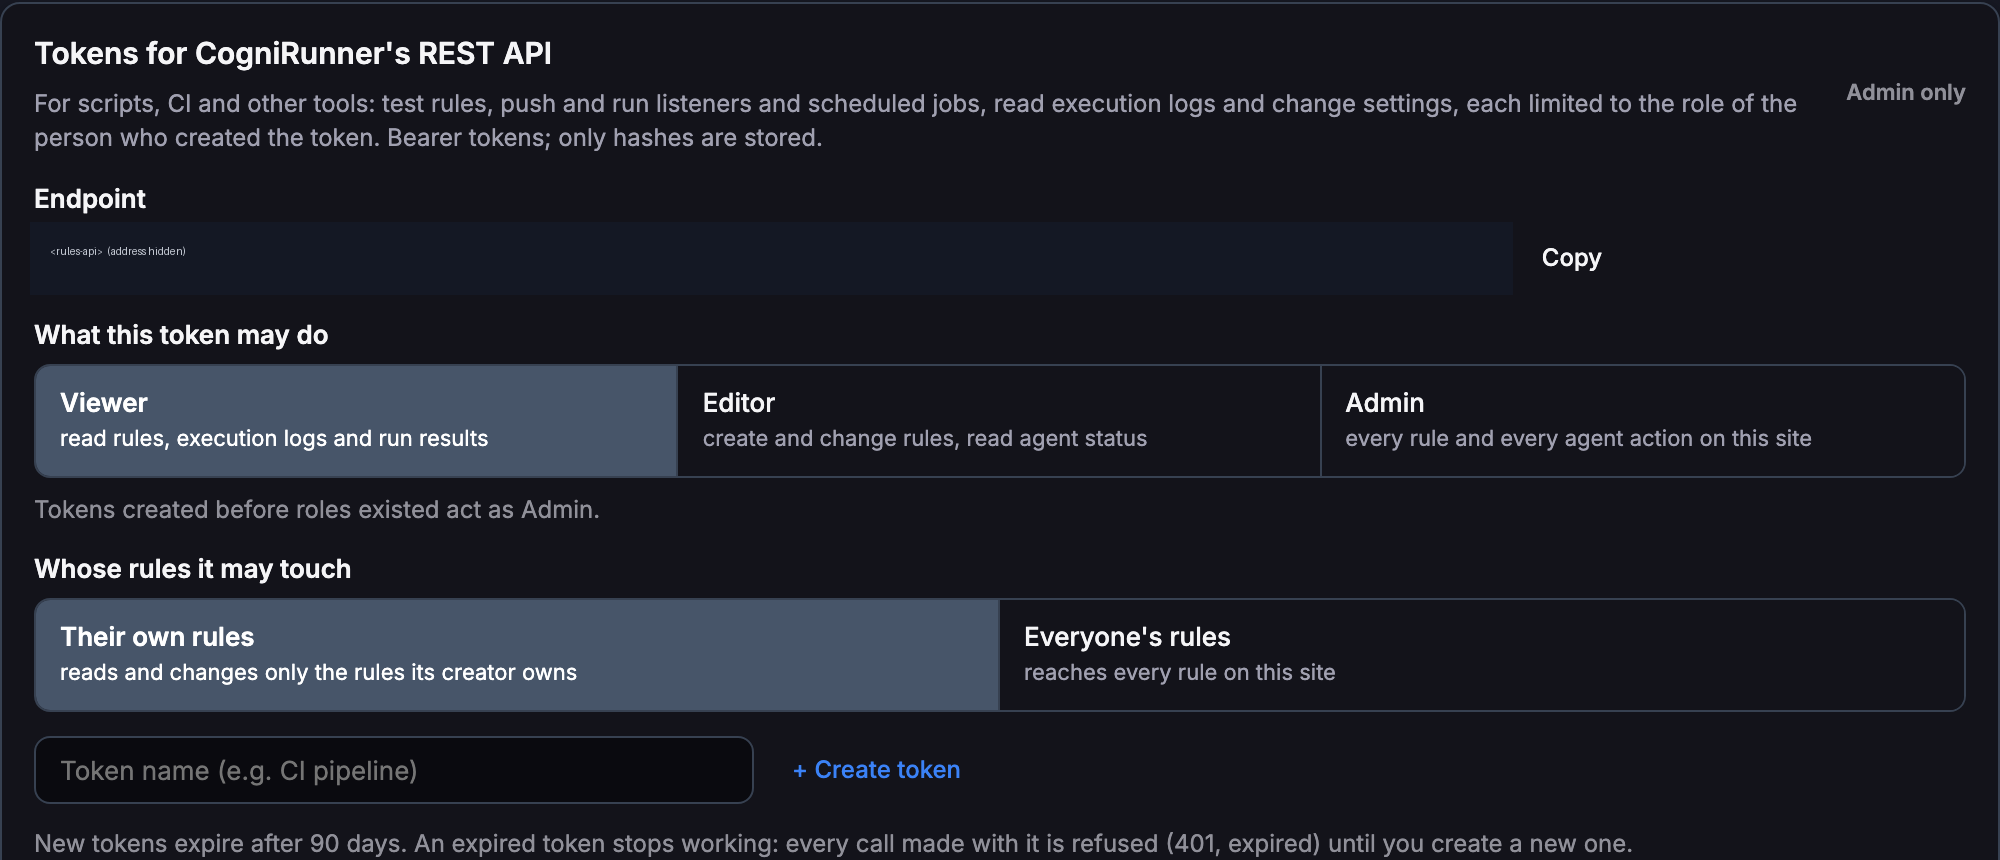The image size is (2000, 860).
Task: Click the New tokens expire after 90 days note
Action: (833, 844)
